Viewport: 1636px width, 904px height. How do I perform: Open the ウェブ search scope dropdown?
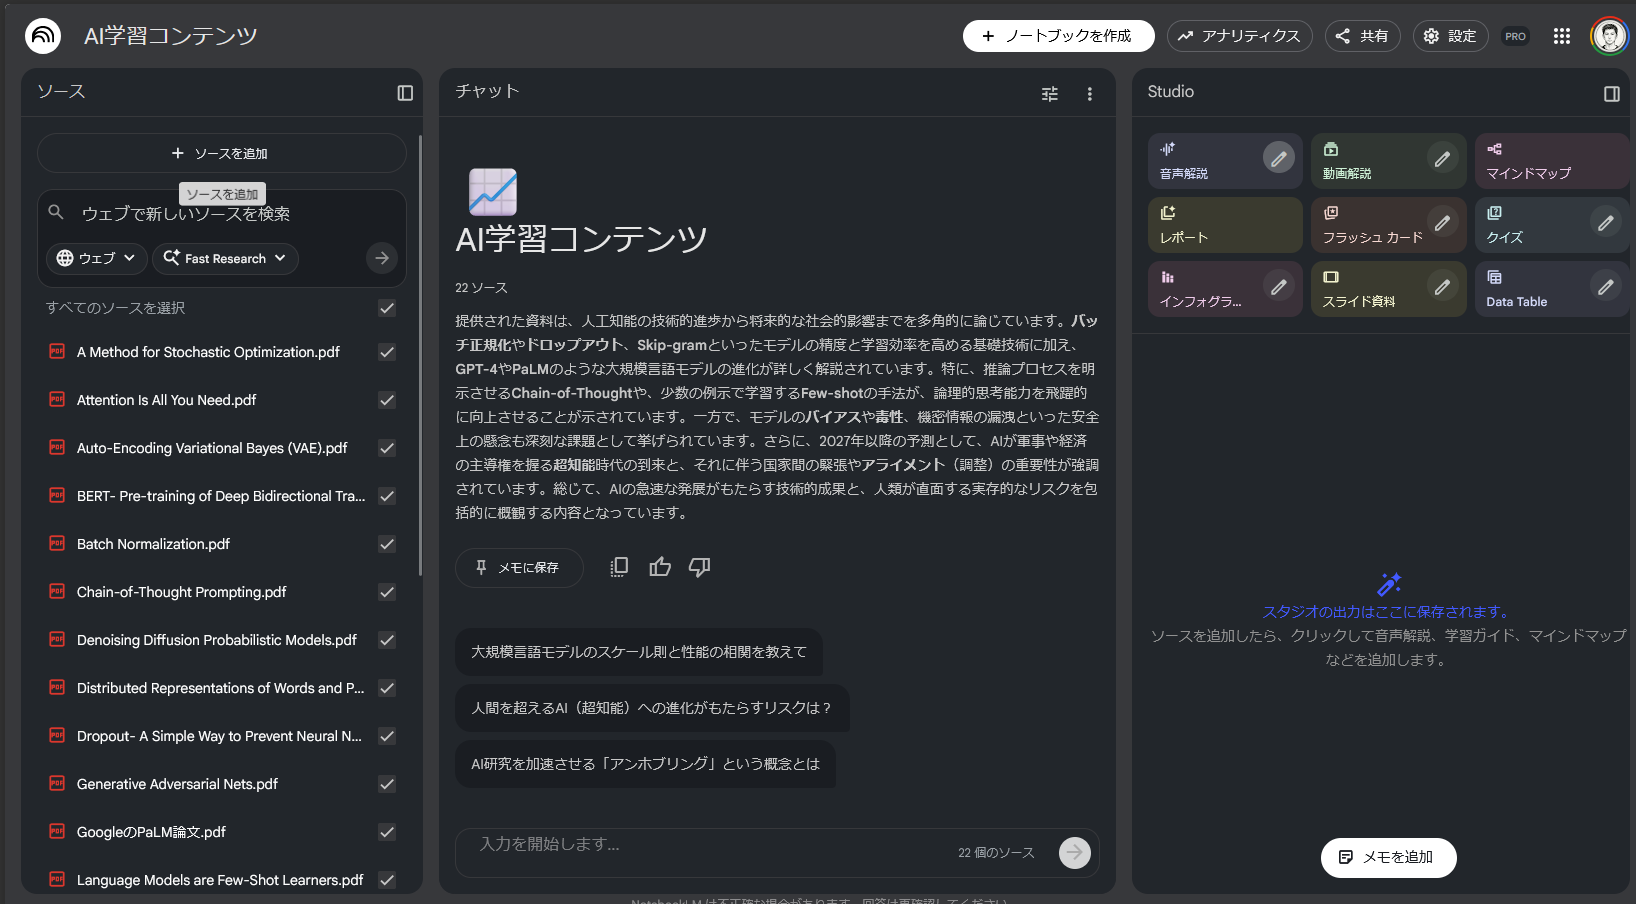[95, 258]
